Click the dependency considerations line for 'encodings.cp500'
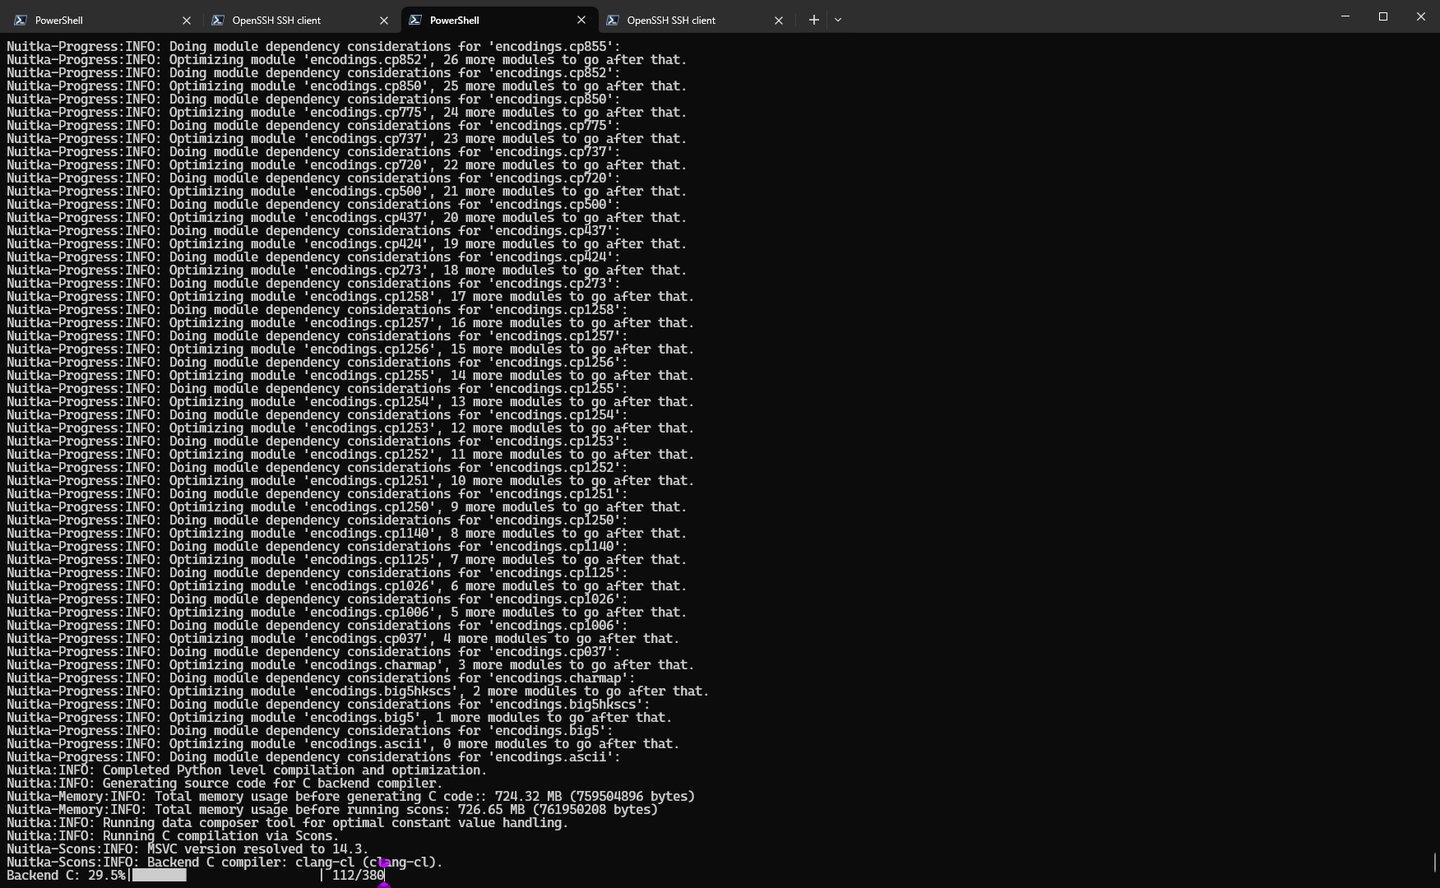The image size is (1440, 888). click(313, 204)
